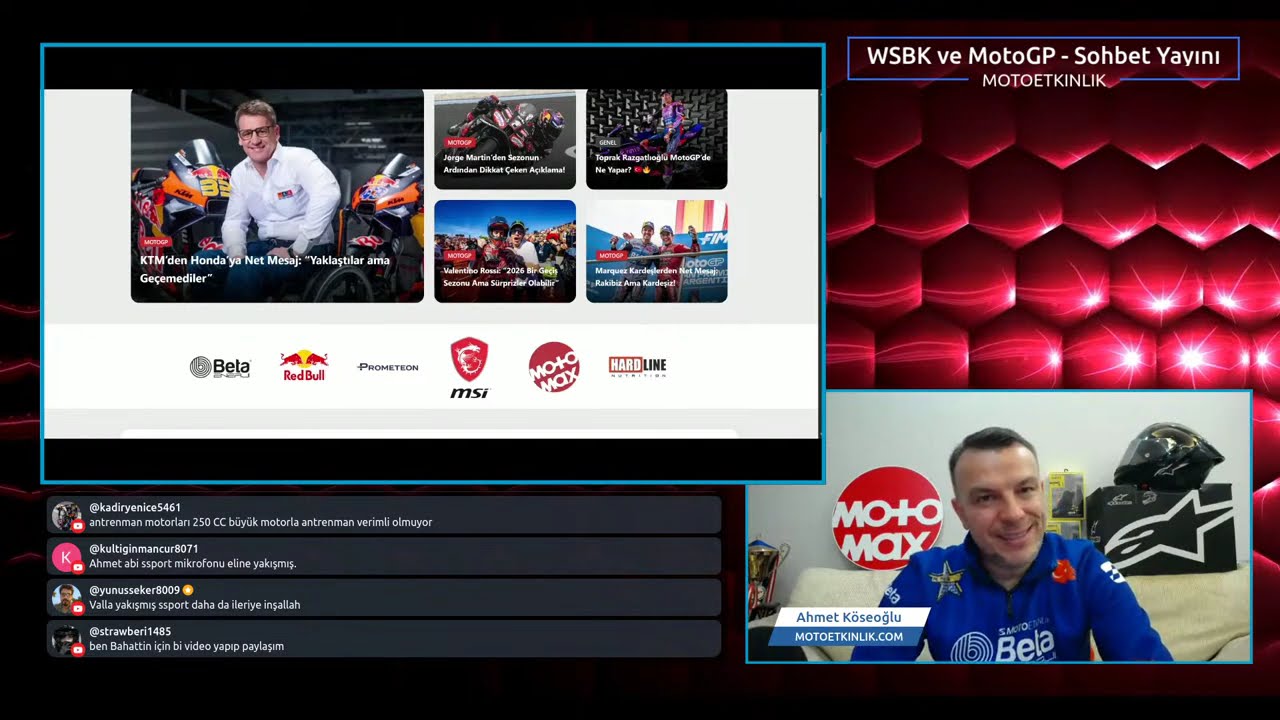
Task: Select the @kadiryenice5461 username
Action: (x=135, y=508)
